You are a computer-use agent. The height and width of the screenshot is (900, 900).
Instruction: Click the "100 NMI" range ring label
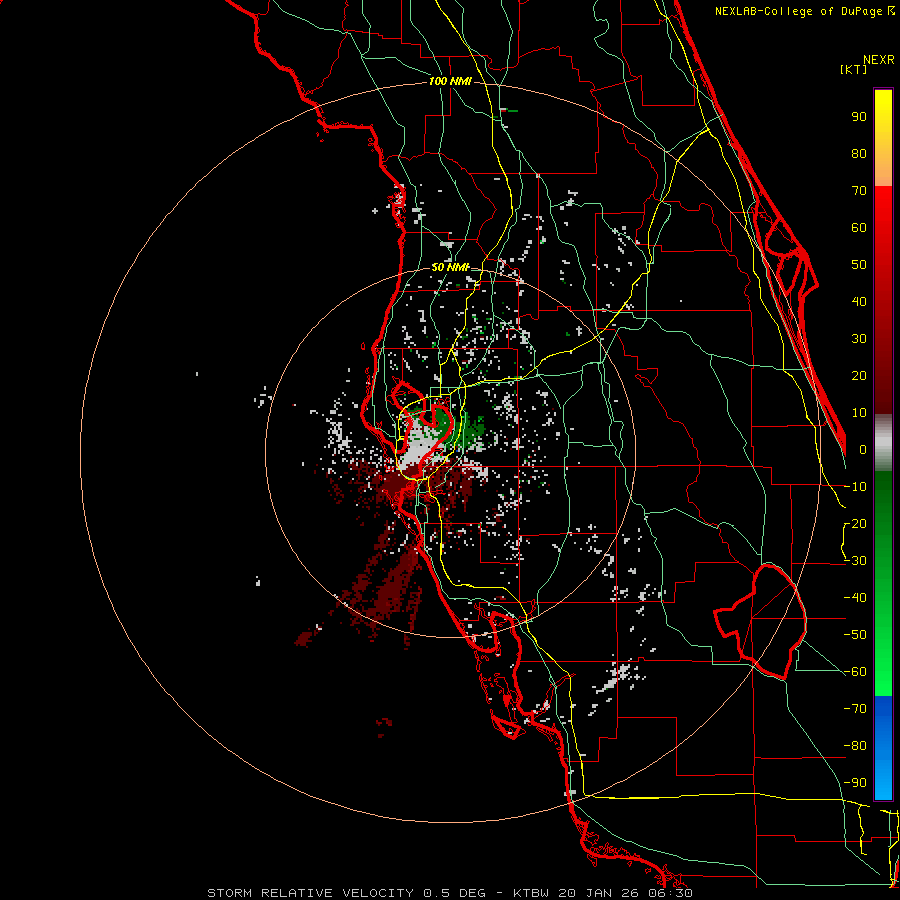coord(450,82)
